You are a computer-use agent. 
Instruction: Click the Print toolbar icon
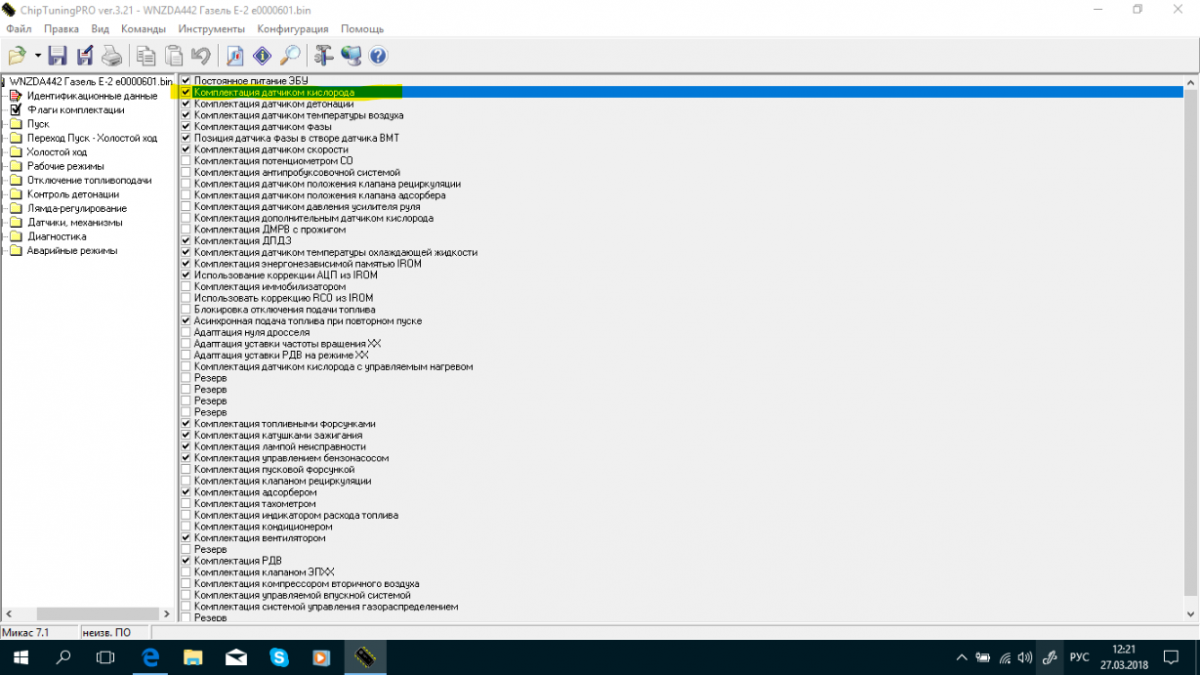click(111, 55)
